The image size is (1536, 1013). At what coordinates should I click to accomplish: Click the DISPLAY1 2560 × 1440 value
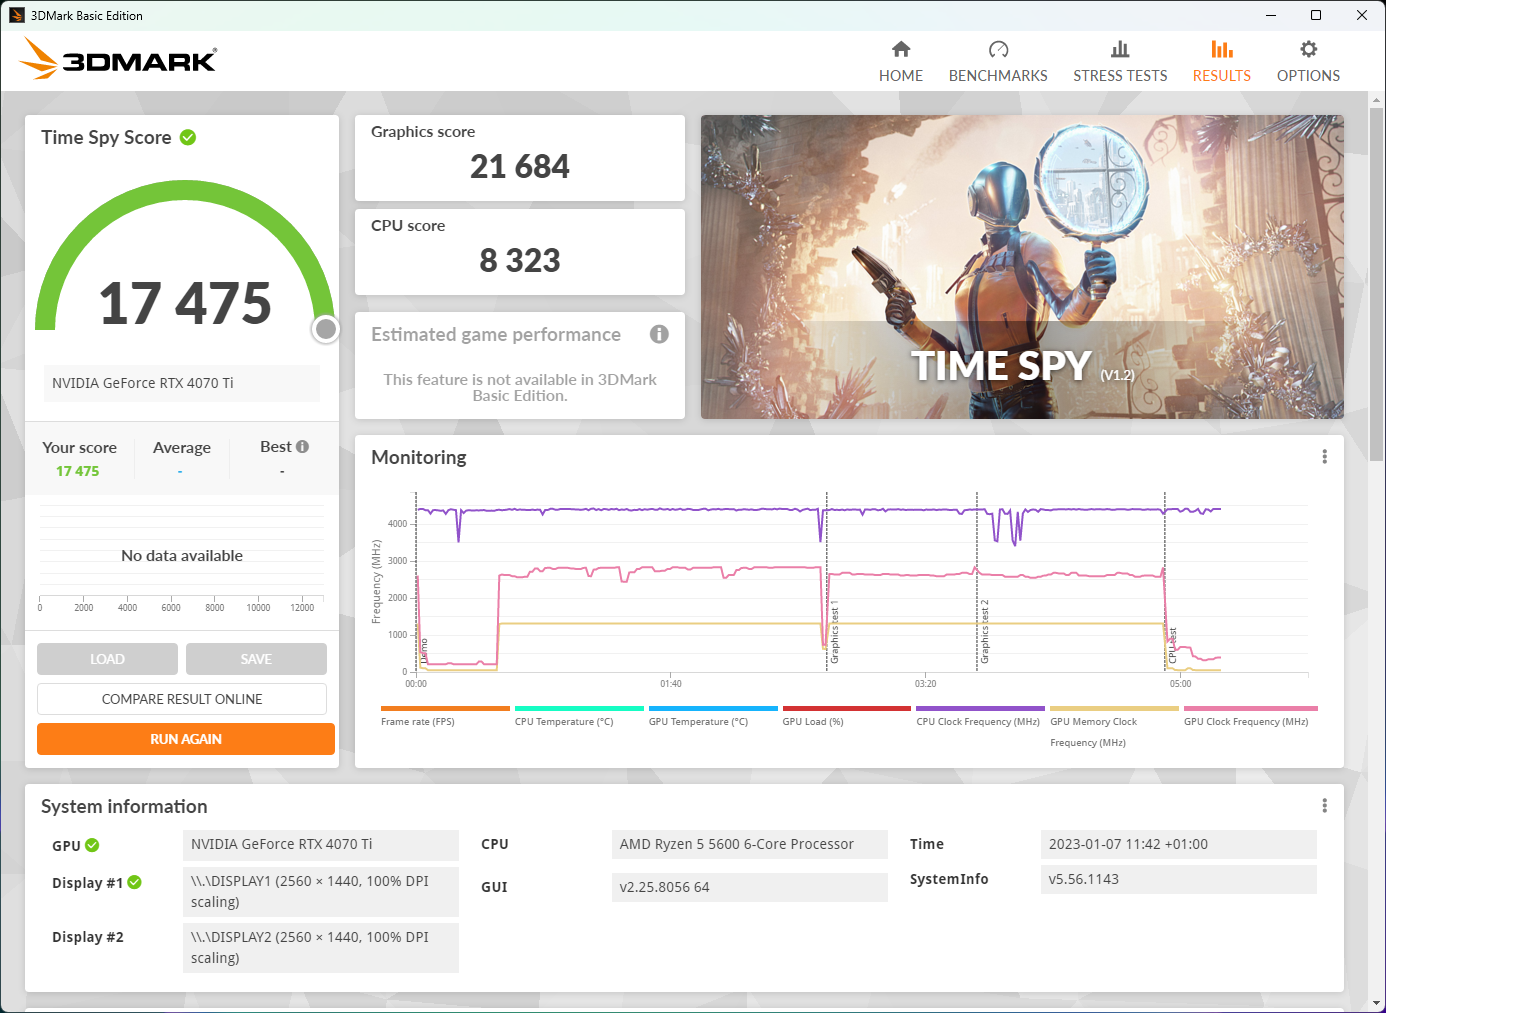321,891
